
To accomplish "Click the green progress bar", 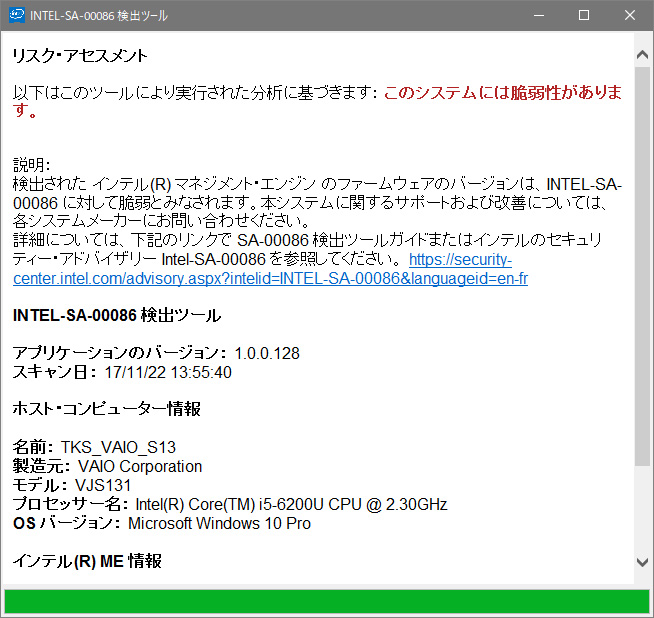I will 327,601.
